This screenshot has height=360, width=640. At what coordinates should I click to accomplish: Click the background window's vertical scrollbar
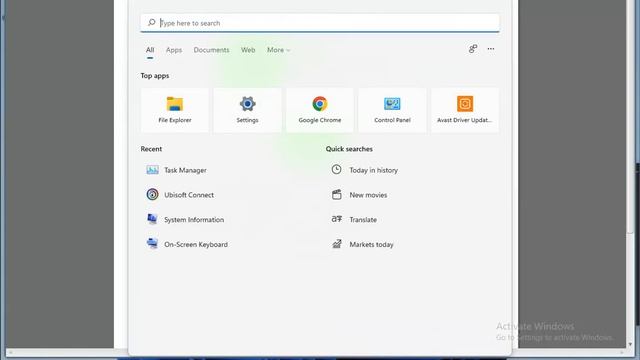click(630, 117)
